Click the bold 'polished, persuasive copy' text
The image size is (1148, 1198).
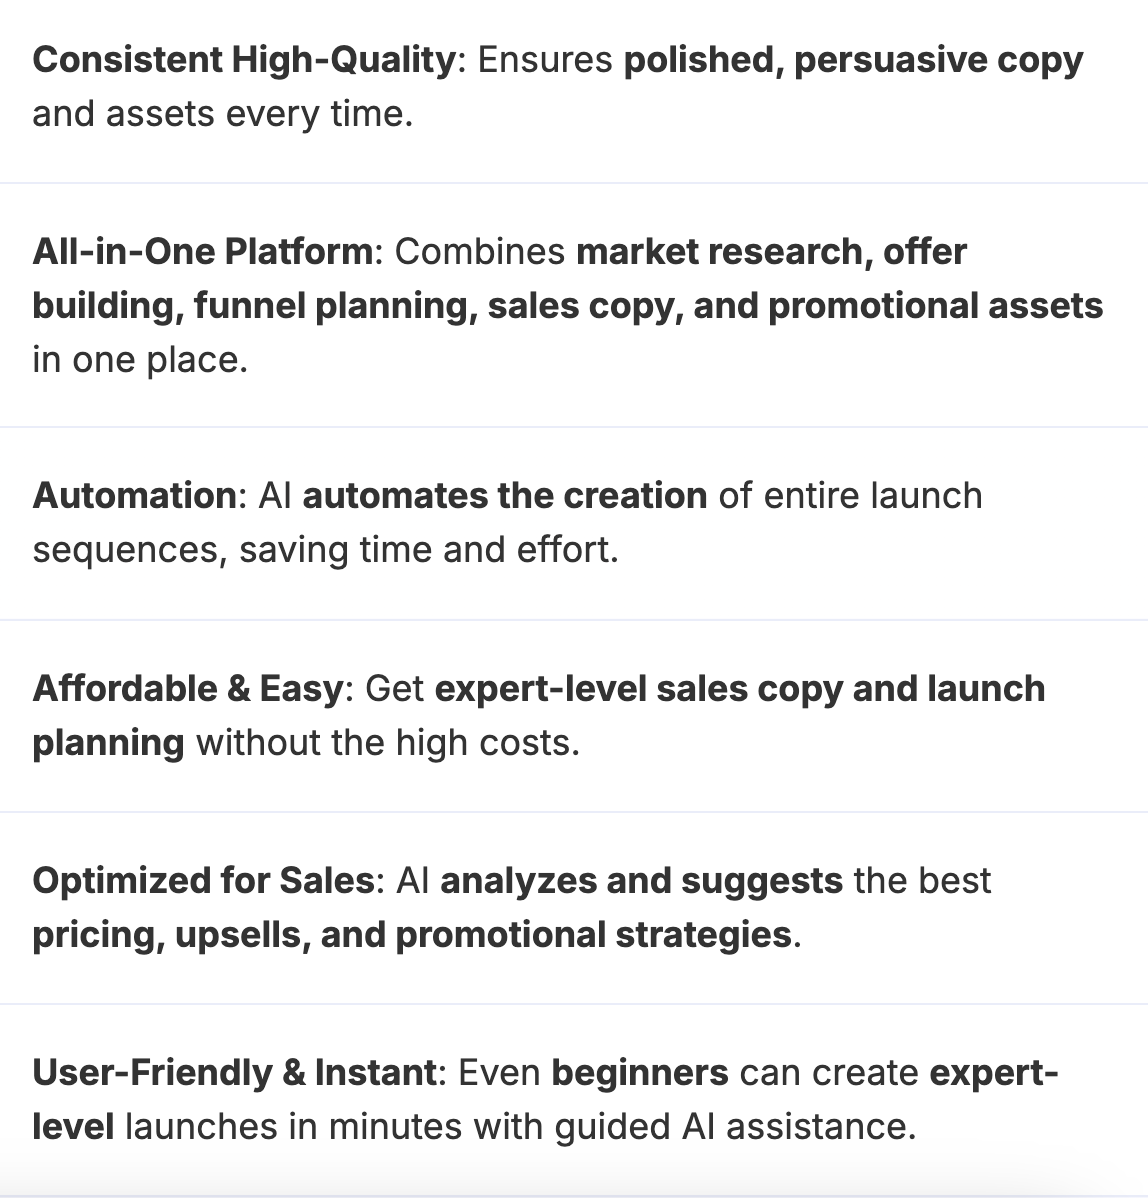[853, 60]
